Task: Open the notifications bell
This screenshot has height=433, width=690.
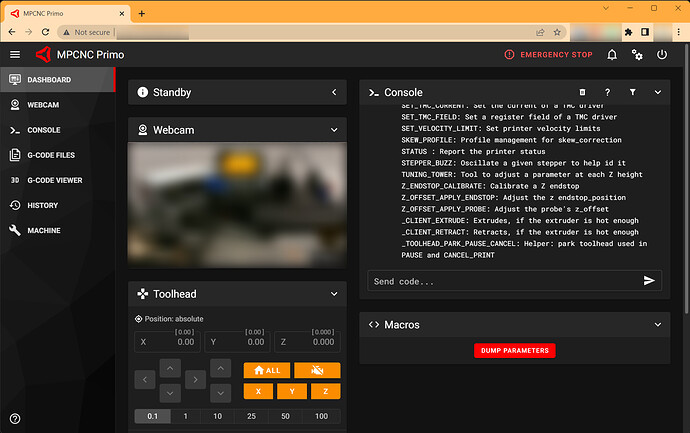Action: [612, 55]
